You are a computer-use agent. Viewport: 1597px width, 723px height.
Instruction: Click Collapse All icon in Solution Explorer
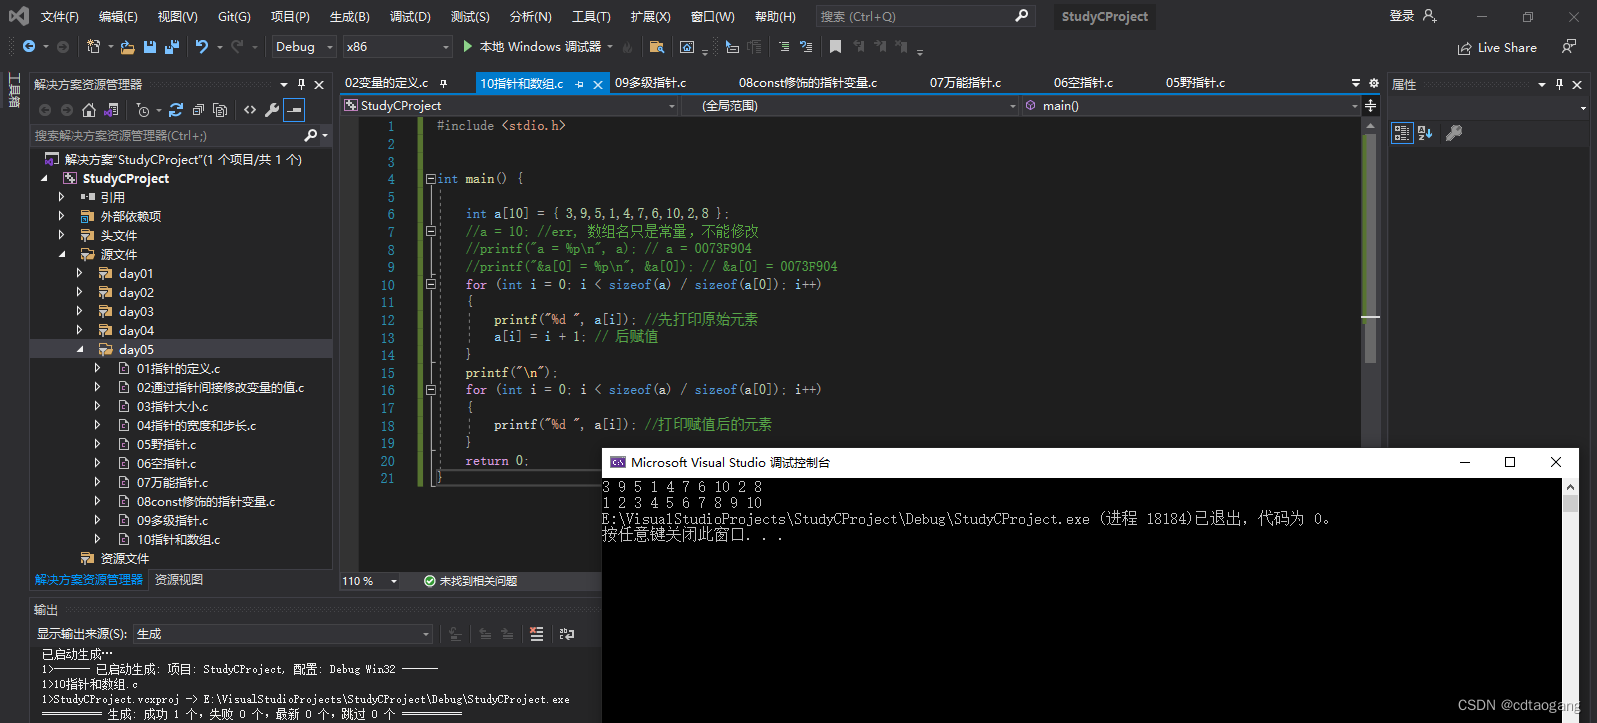pyautogui.click(x=198, y=110)
